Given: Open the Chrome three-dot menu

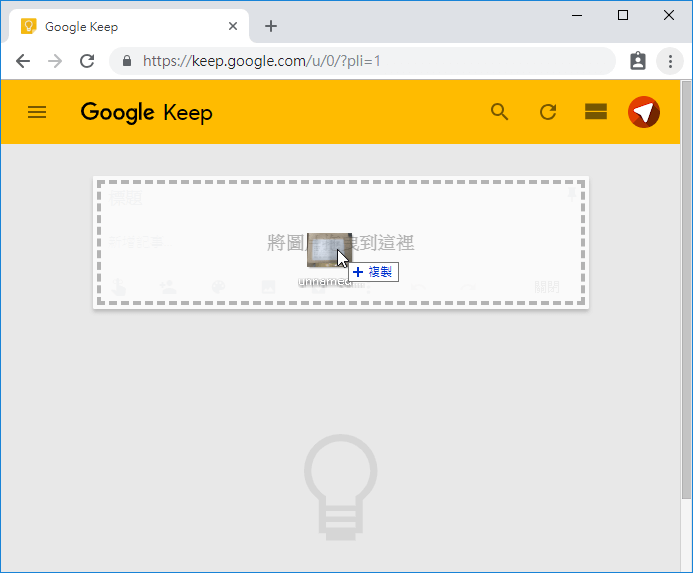Looking at the screenshot, I should tap(670, 61).
